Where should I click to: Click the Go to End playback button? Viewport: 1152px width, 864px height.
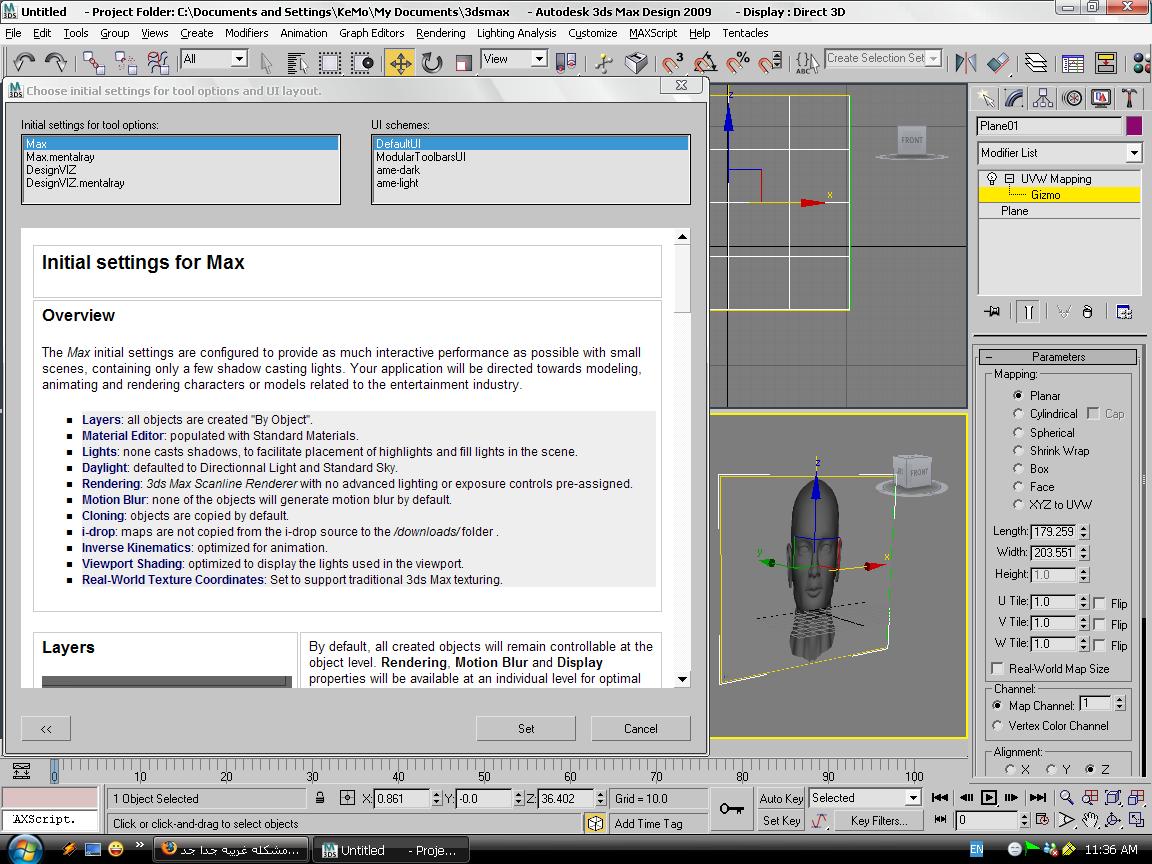click(1037, 798)
